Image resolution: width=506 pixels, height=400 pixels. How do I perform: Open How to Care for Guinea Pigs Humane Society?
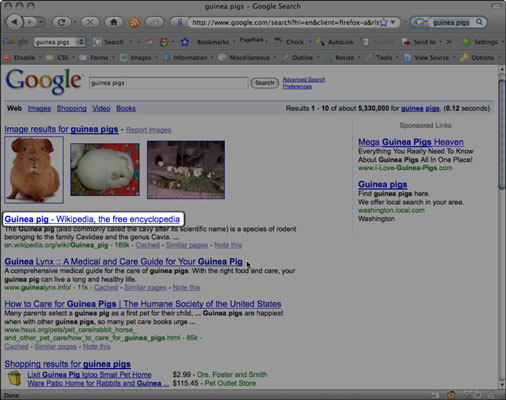pos(143,304)
